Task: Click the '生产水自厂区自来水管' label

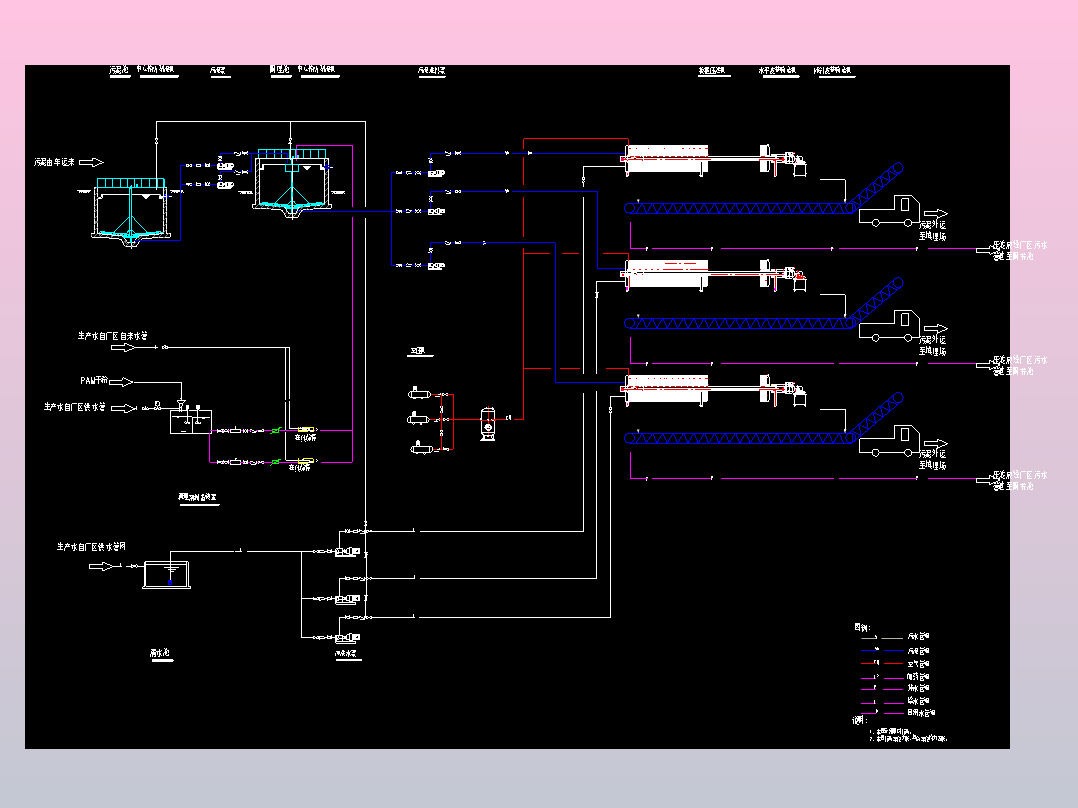Action: coord(112,336)
